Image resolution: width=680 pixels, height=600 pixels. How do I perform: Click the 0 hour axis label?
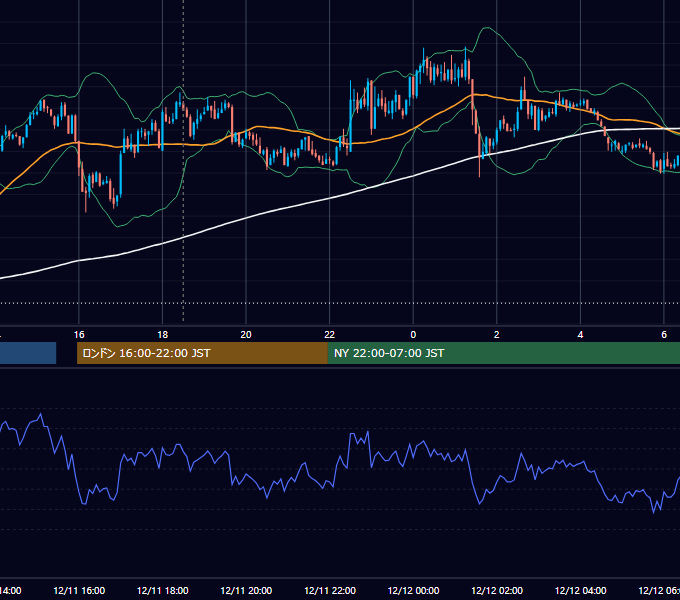413,335
